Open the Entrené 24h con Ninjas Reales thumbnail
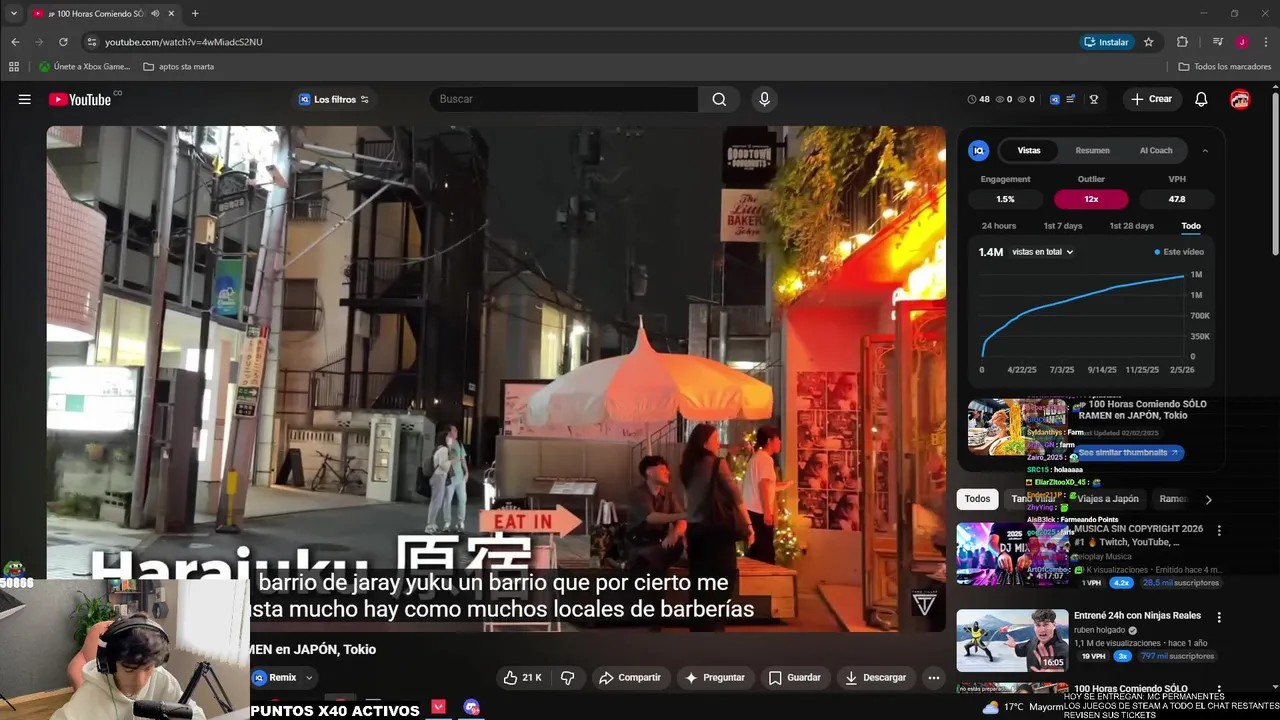 [x=1012, y=641]
